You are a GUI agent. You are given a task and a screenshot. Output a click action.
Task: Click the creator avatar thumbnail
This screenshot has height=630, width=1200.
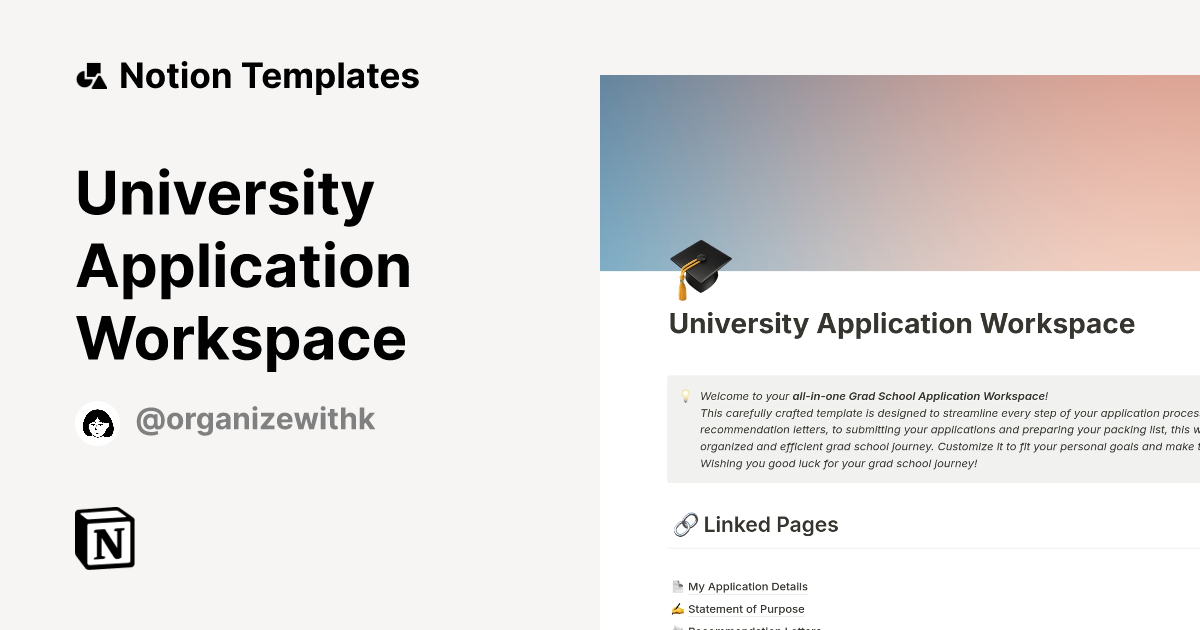[97, 420]
